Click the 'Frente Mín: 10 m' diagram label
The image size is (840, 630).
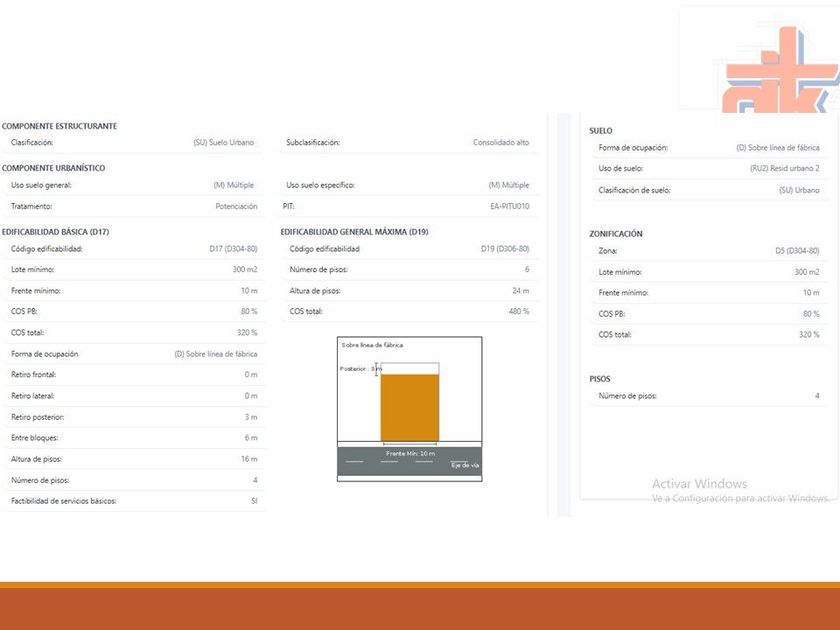(410, 454)
